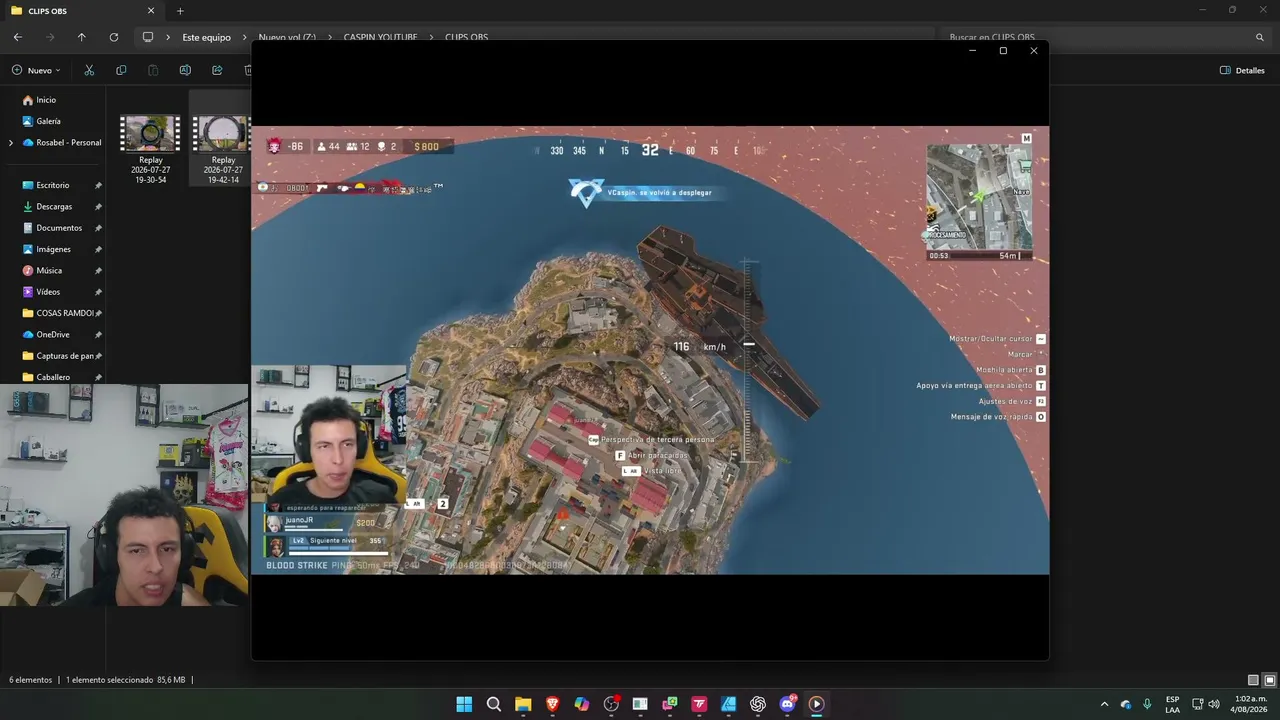Expand the Rosabel - Personal tree node

coord(11,143)
